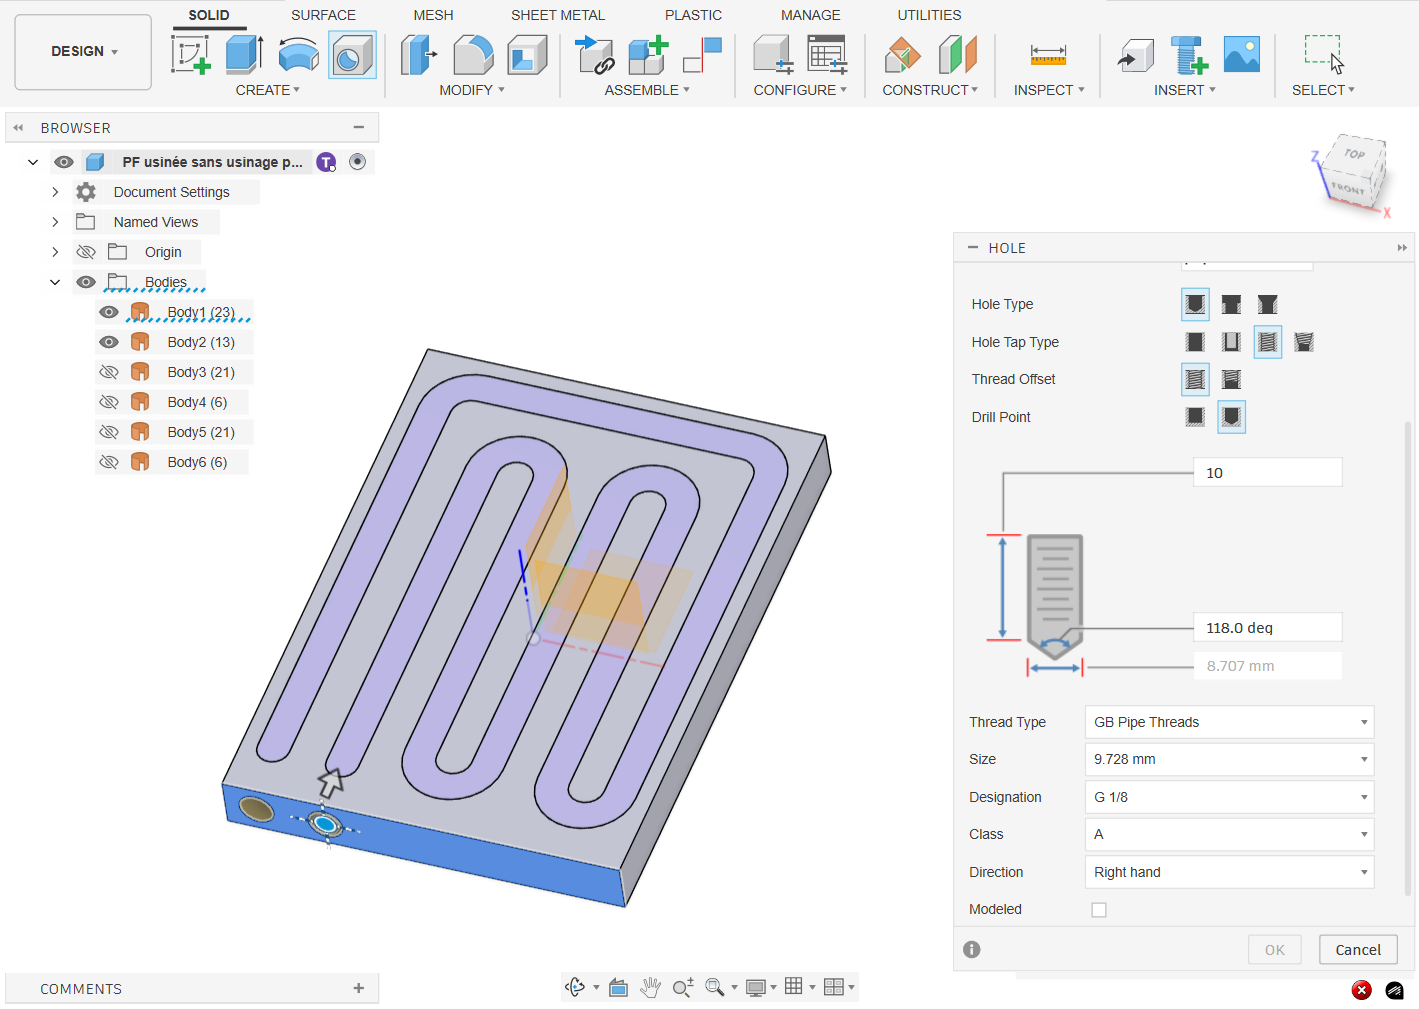Image resolution: width=1419 pixels, height=1009 pixels.
Task: Open the Thread Type dropdown
Action: coord(1229,721)
